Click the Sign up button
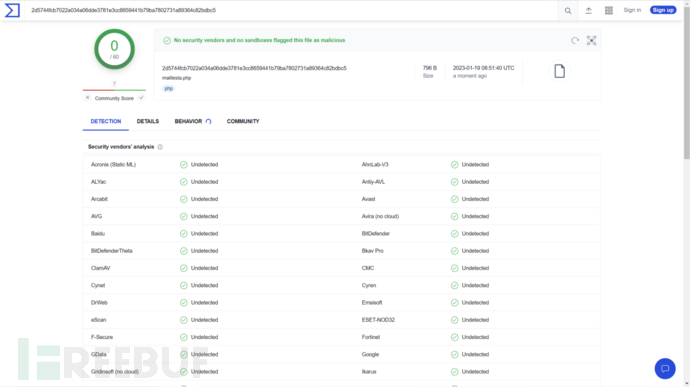 tap(663, 10)
